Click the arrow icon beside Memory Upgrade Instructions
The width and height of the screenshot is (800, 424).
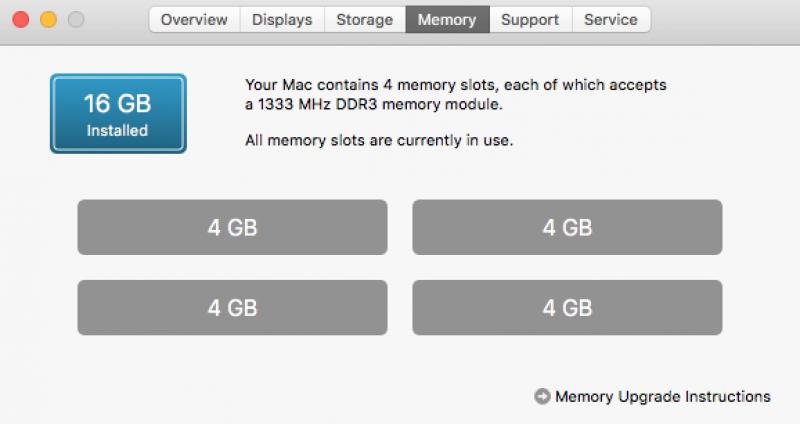(542, 397)
